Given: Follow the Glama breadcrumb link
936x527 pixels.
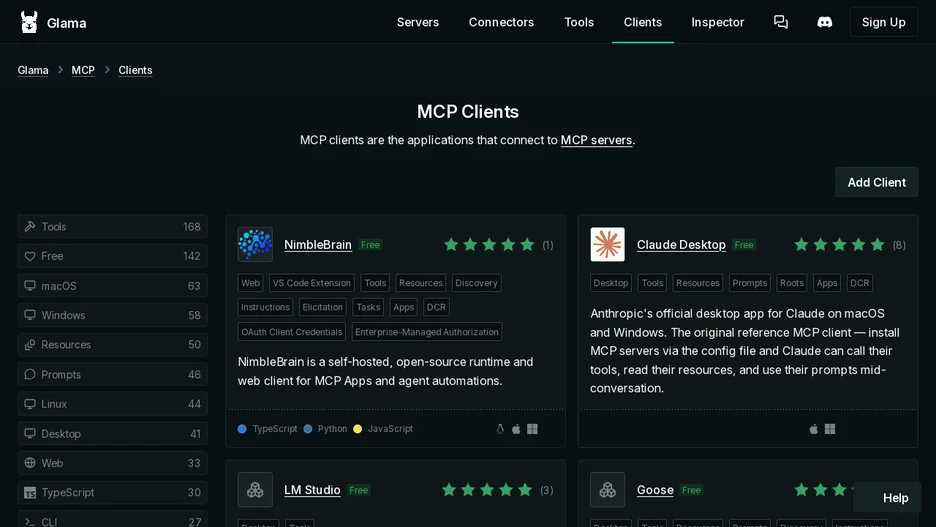Looking at the screenshot, I should tap(33, 70).
